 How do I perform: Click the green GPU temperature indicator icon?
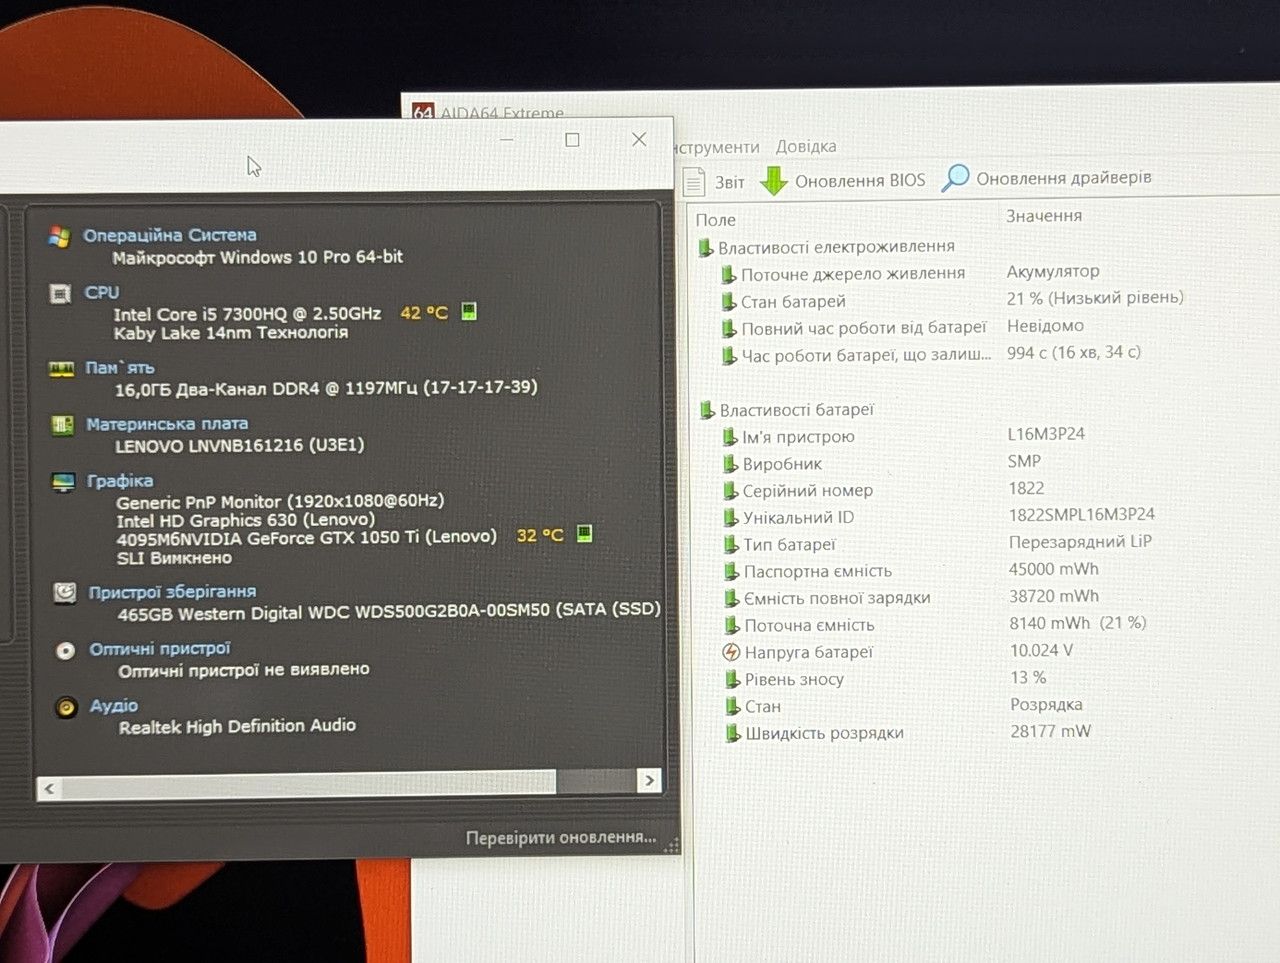[x=585, y=534]
